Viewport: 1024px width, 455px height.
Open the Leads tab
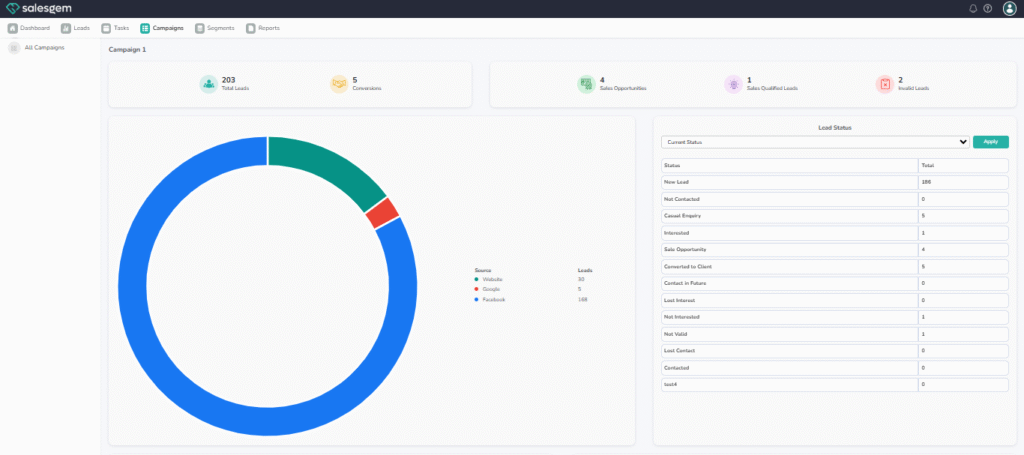coord(76,28)
